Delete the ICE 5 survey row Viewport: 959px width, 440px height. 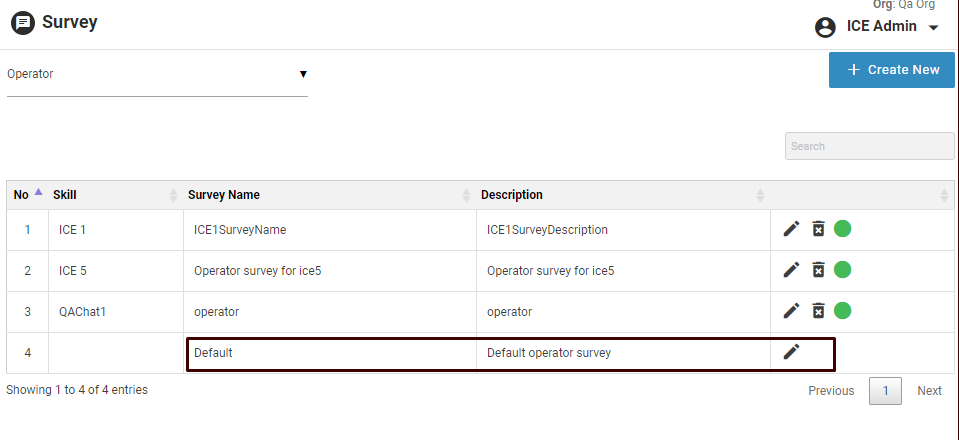818,270
